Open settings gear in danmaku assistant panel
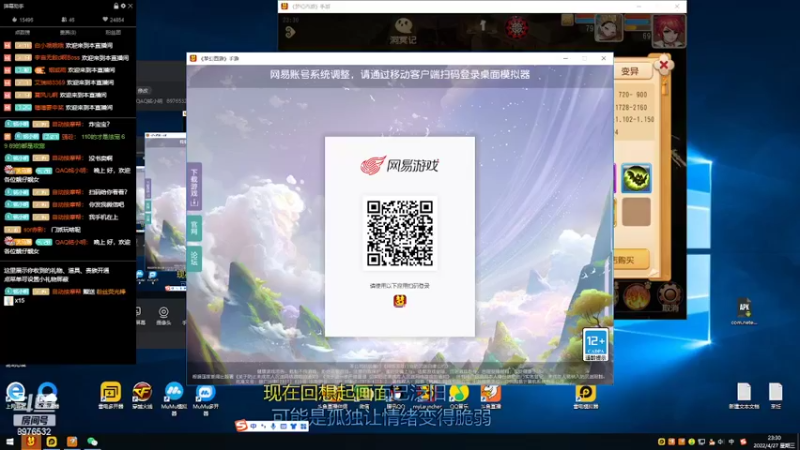Viewport: 800px width, 450px height. click(x=123, y=6)
